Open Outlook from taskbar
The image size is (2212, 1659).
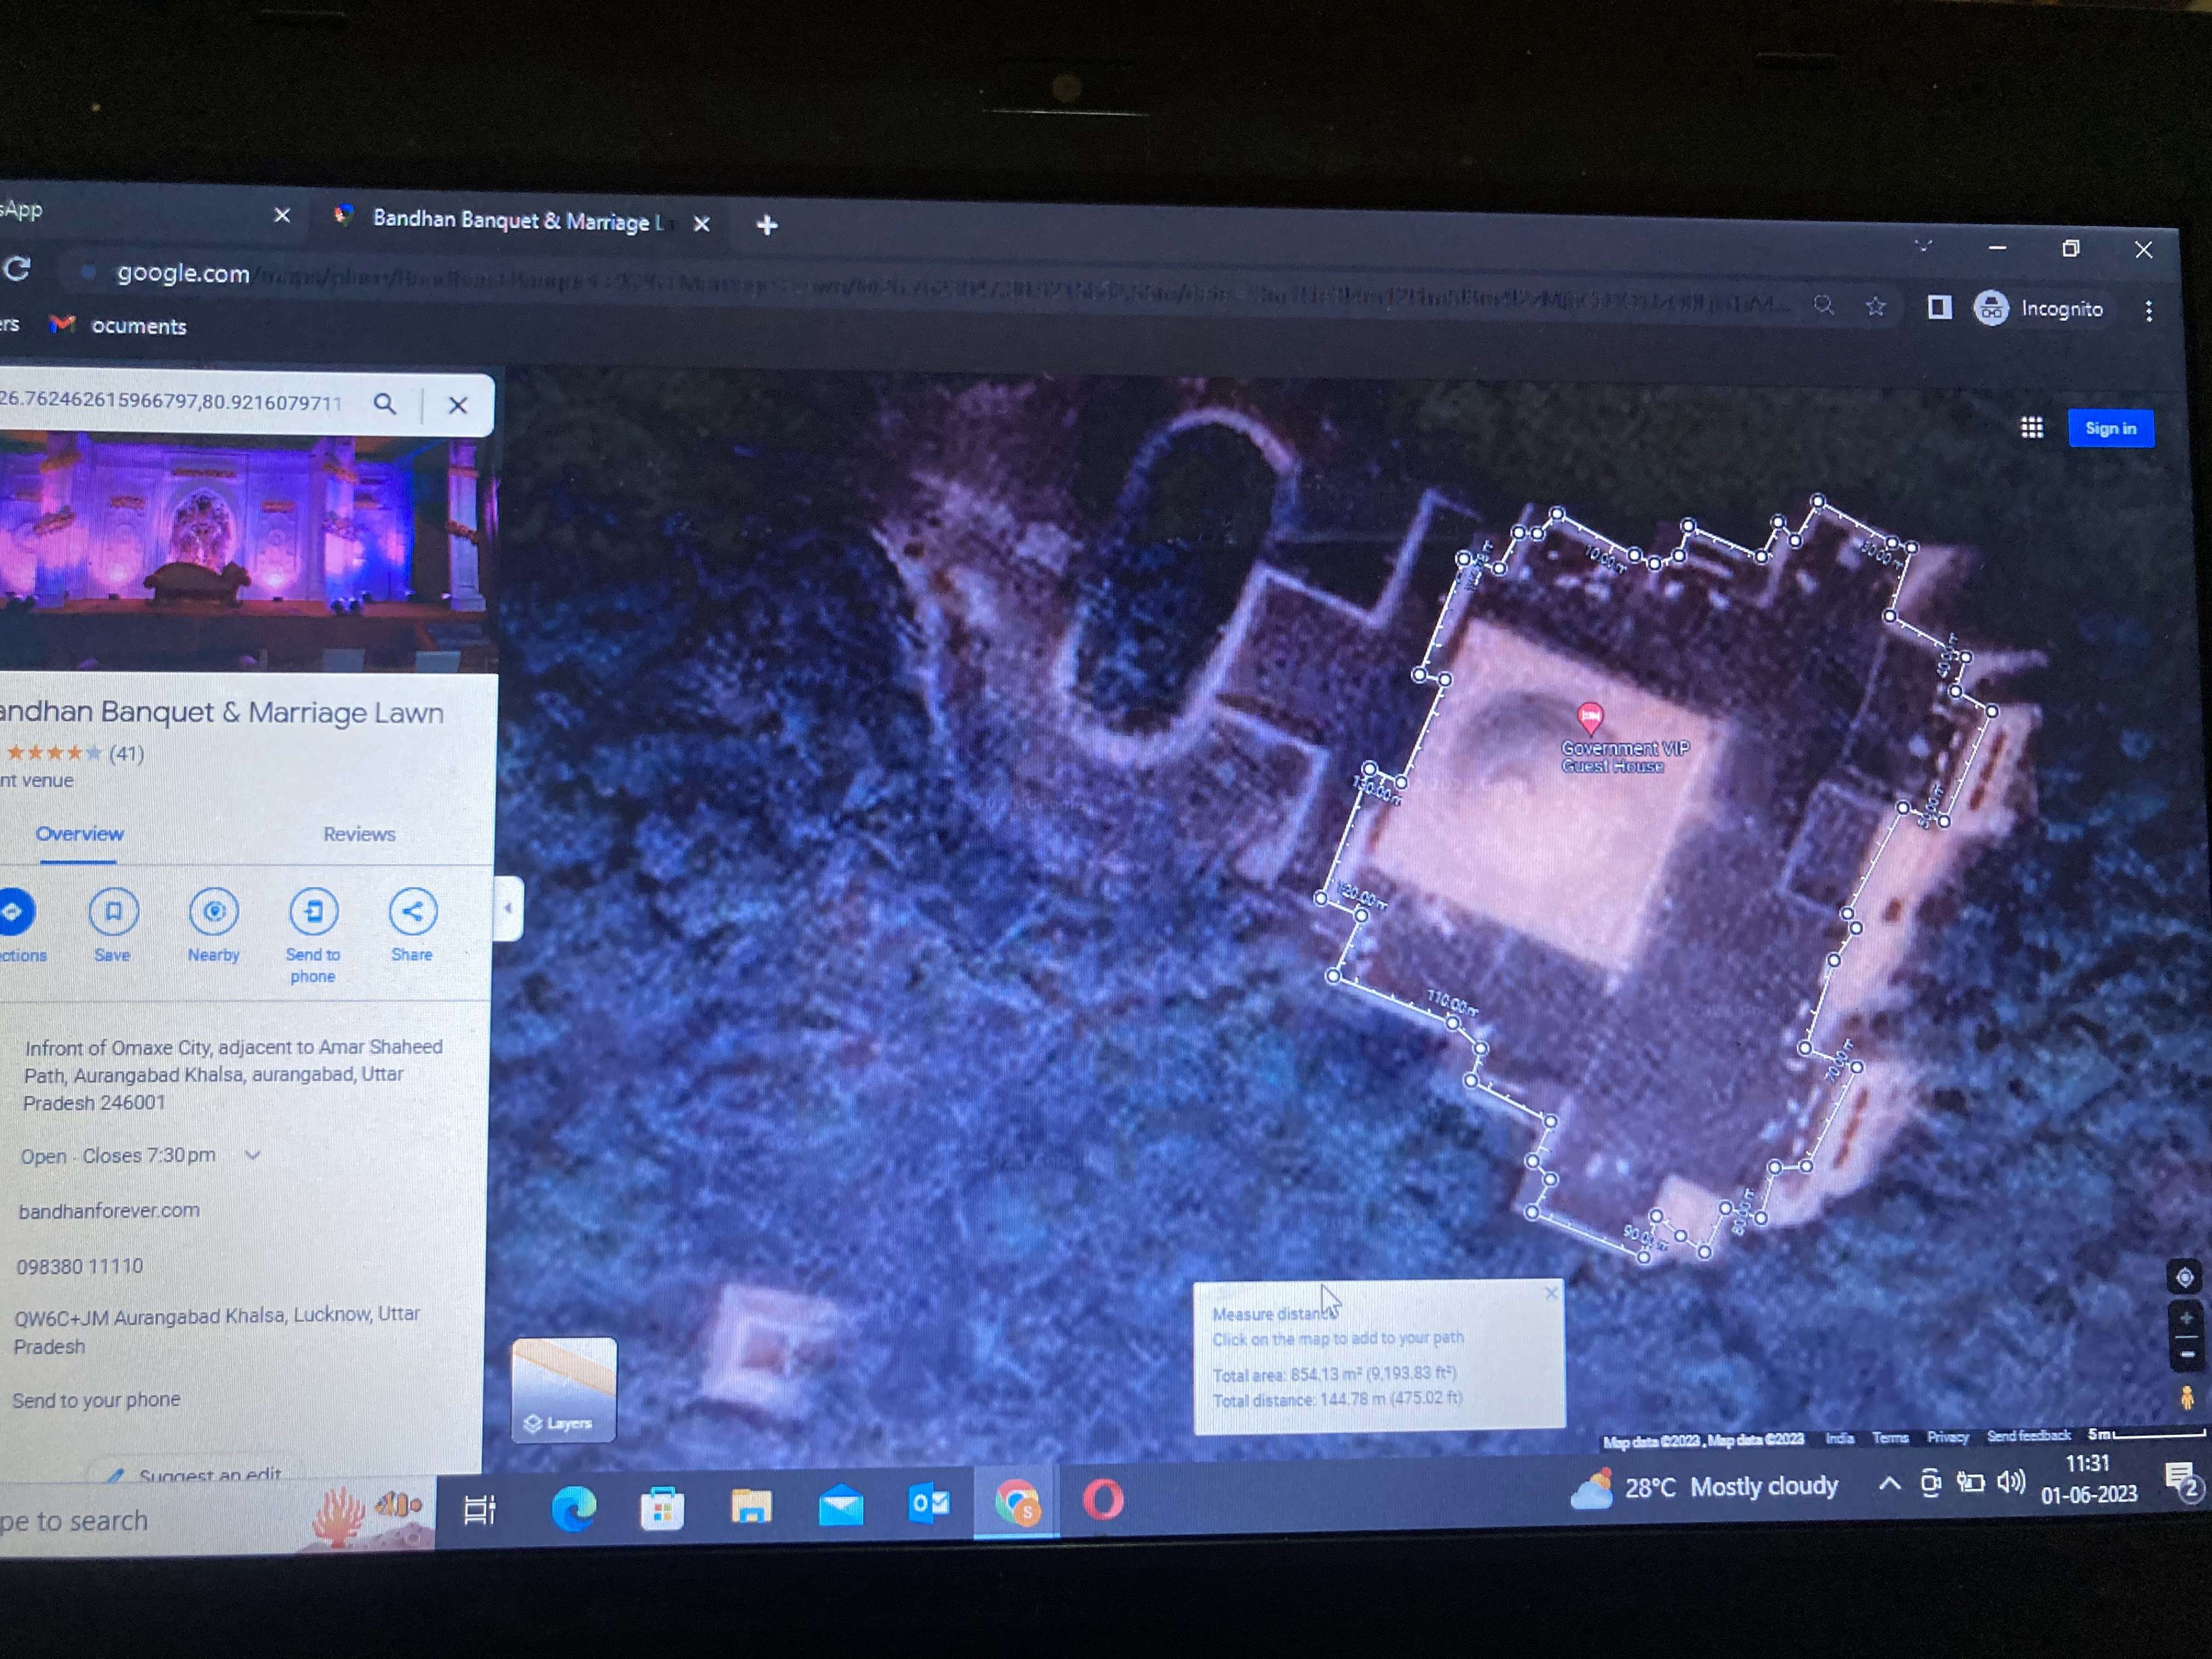(929, 1503)
